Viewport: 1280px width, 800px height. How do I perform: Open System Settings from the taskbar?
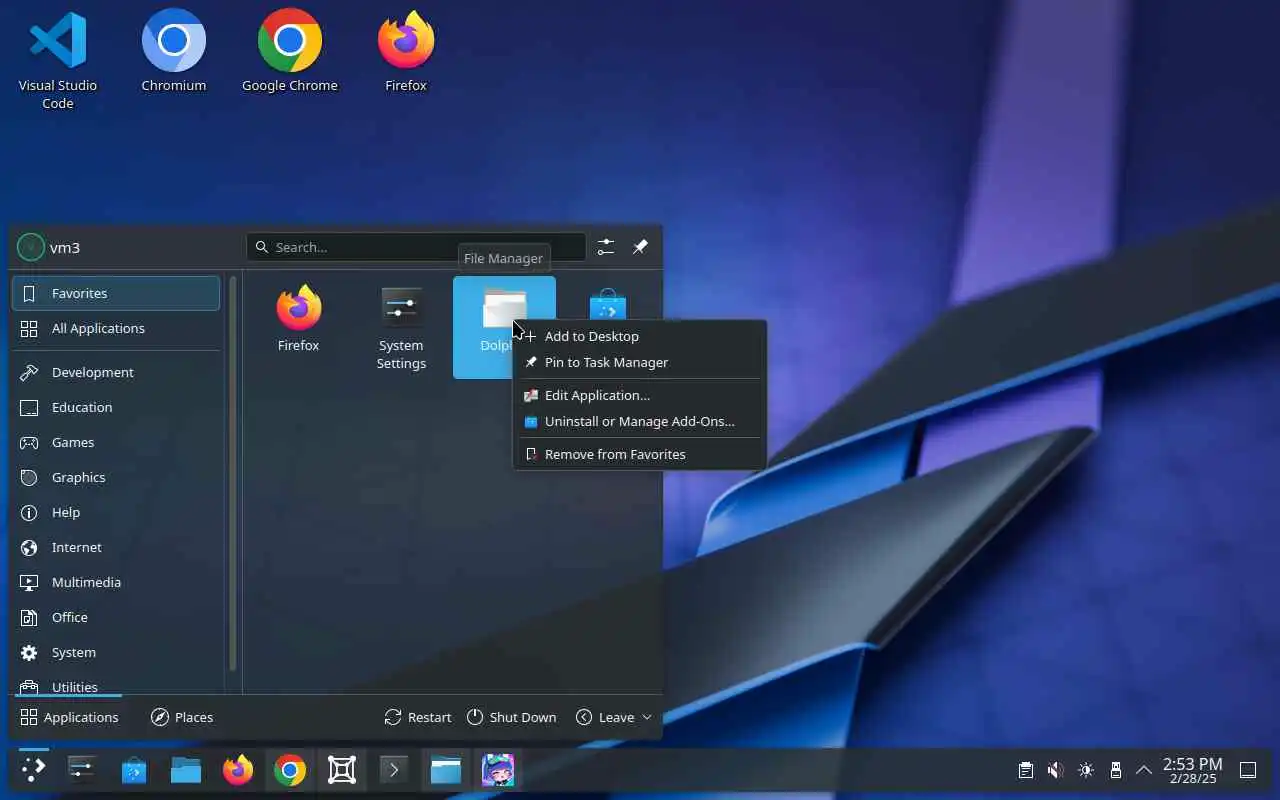[x=82, y=770]
